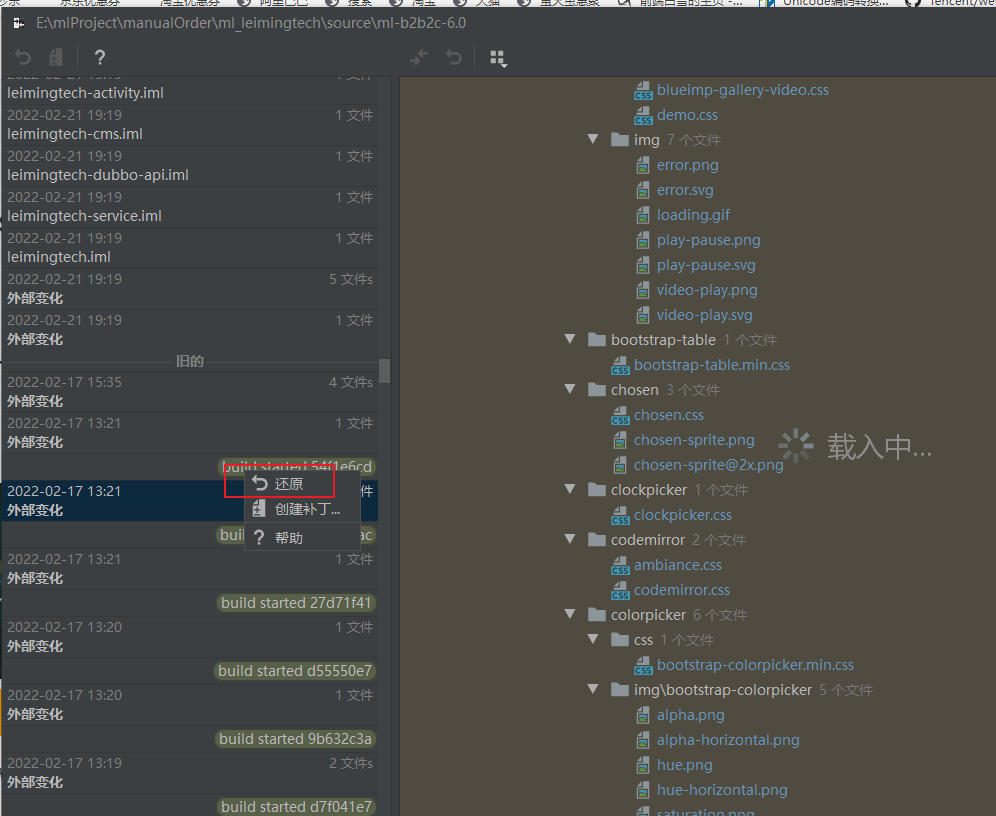
Task: Select demo.css file icon
Action: [643, 116]
